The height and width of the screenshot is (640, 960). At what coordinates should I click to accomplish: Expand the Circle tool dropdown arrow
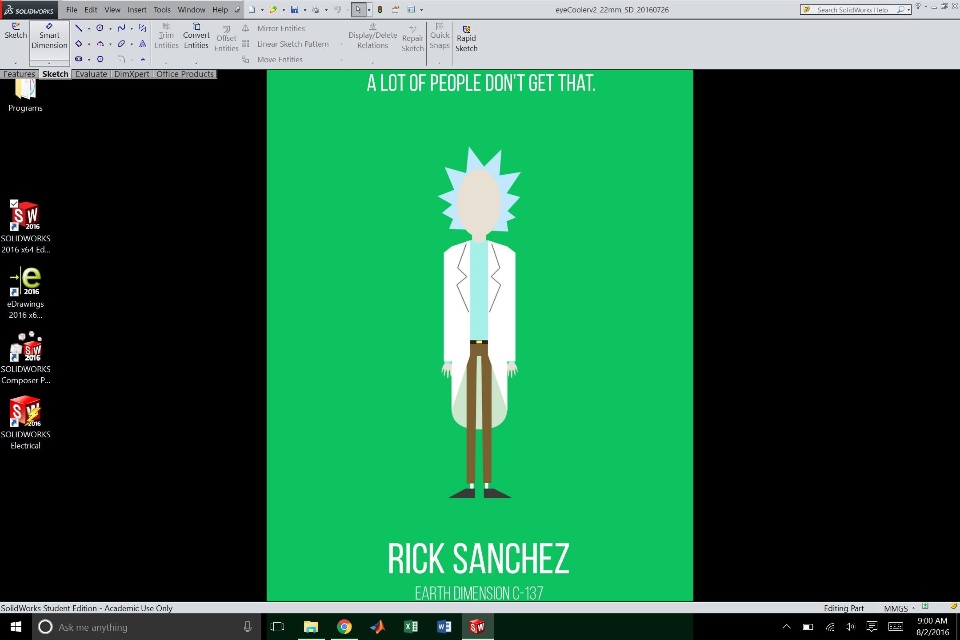coord(110,29)
